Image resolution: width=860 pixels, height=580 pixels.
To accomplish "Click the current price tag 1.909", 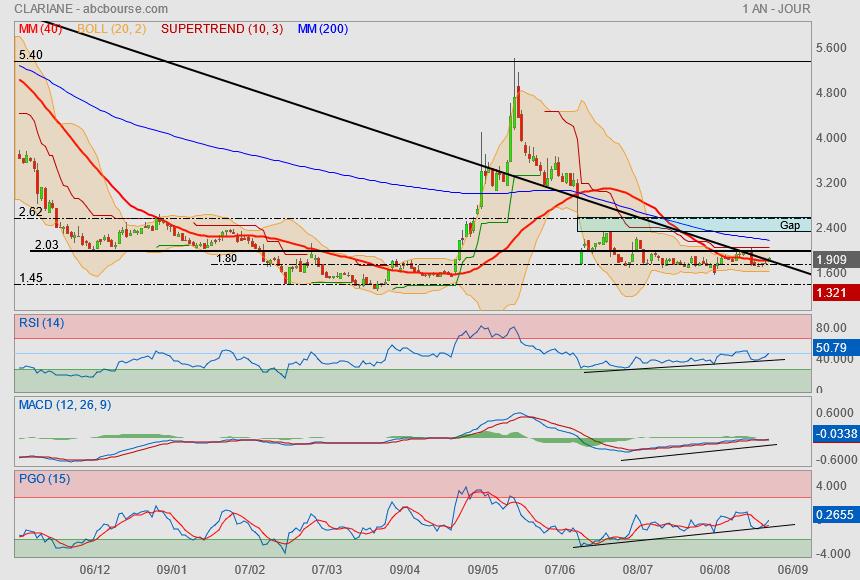I will pos(836,260).
